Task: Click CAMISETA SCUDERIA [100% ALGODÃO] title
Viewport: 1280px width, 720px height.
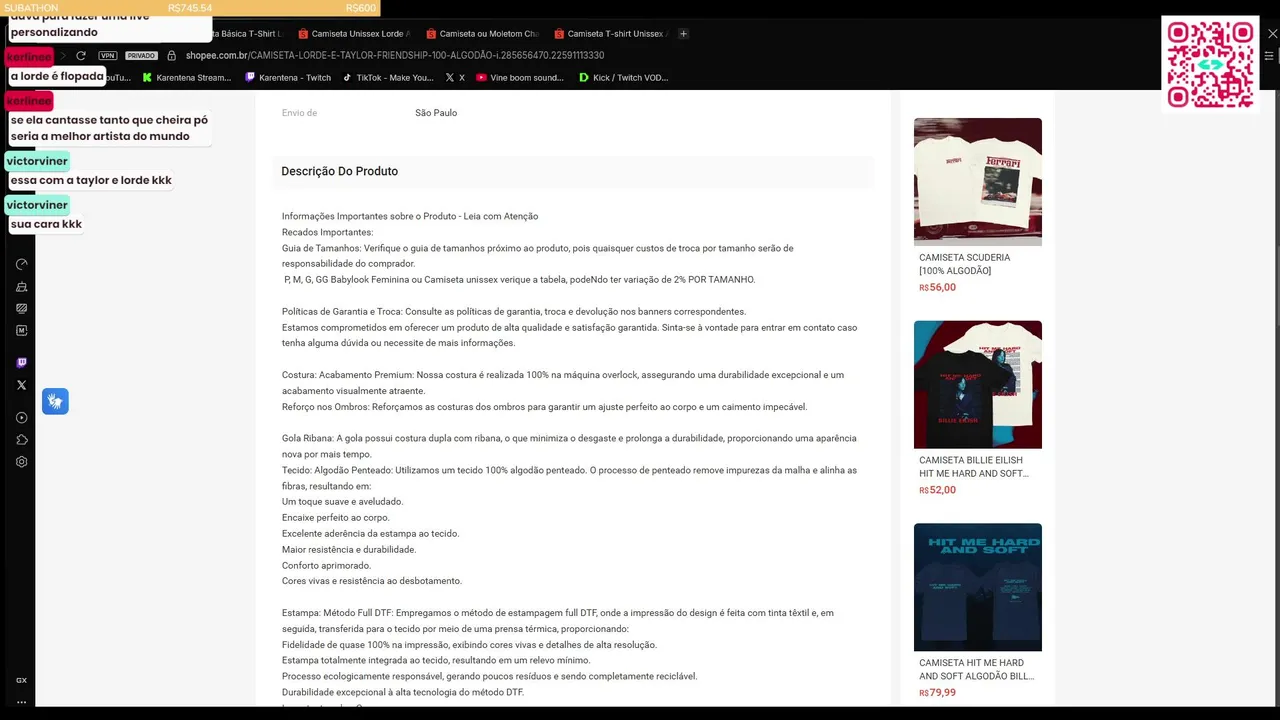Action: tap(965, 264)
